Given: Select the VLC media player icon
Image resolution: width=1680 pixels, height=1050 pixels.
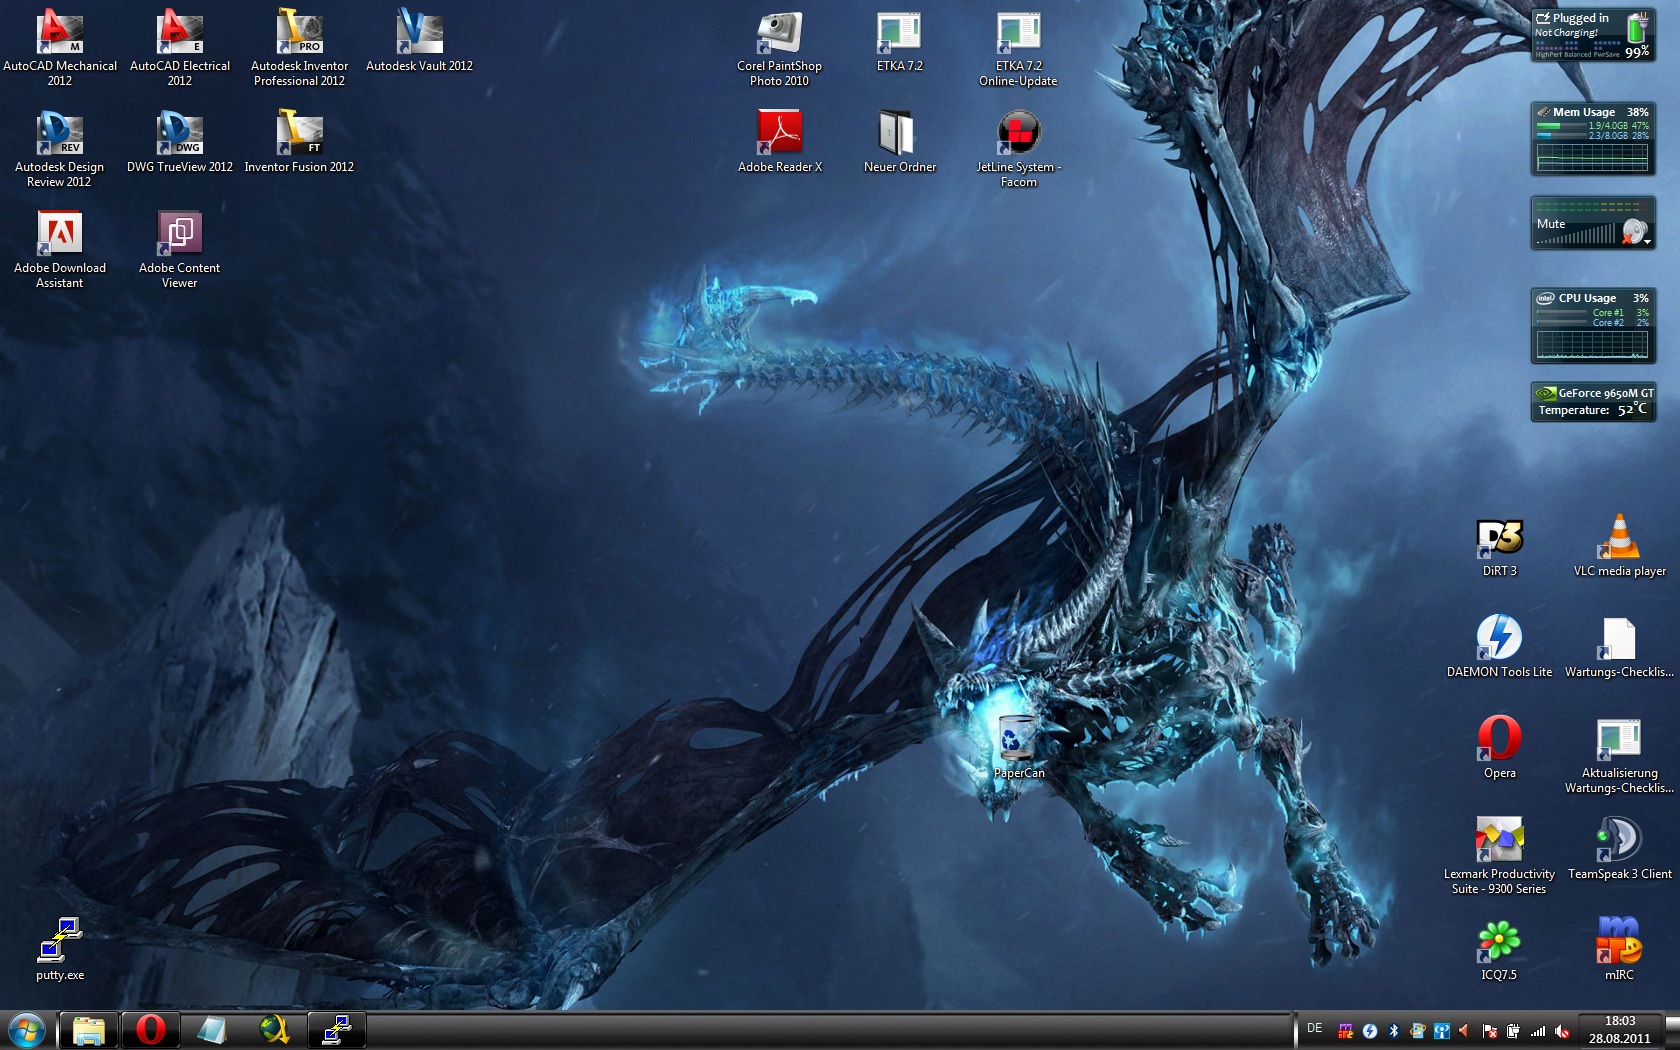Looking at the screenshot, I should [1619, 546].
